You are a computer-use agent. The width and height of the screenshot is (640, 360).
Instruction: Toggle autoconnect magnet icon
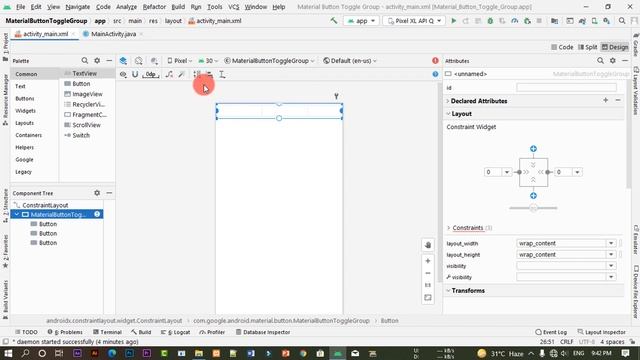tap(135, 74)
